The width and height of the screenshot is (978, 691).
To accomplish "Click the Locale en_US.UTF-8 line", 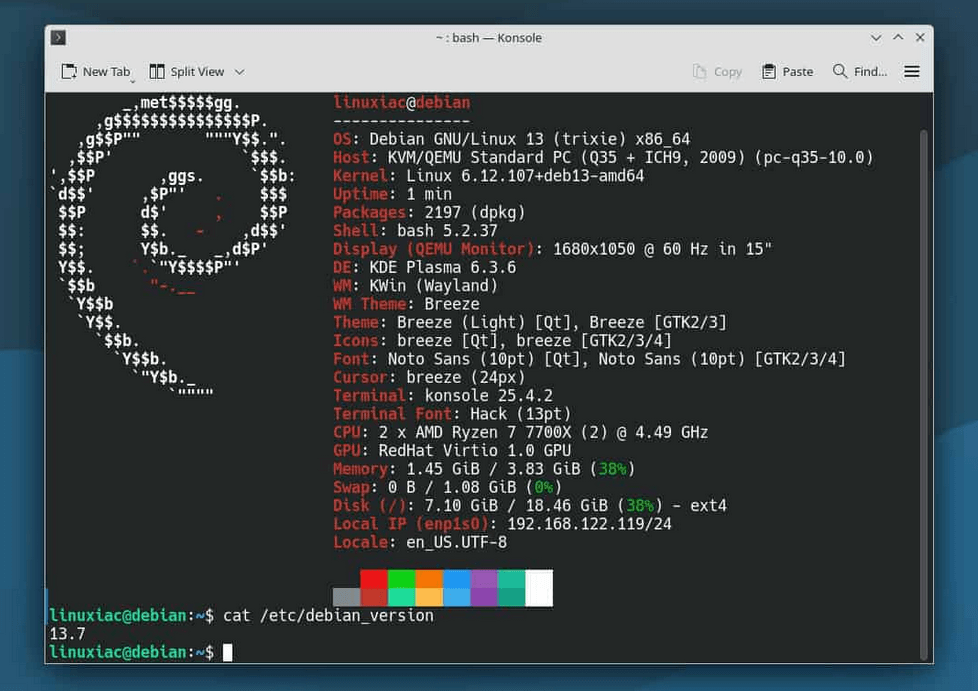I will tap(420, 542).
